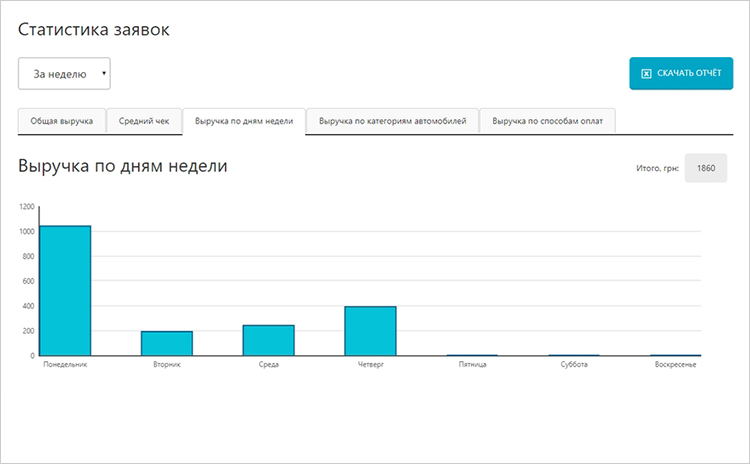Select the Выручка по дням недели tab
Viewport: 750px width, 464px height.
coord(244,121)
